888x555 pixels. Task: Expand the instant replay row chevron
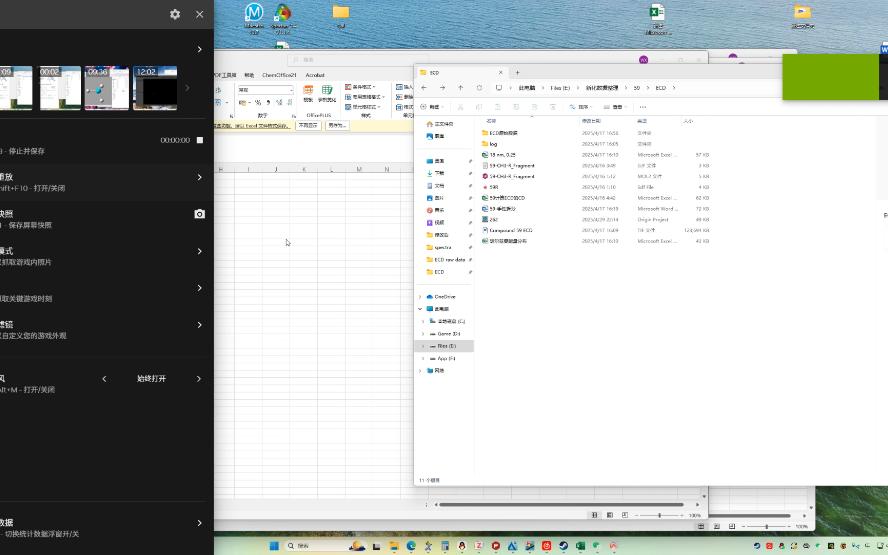199,177
